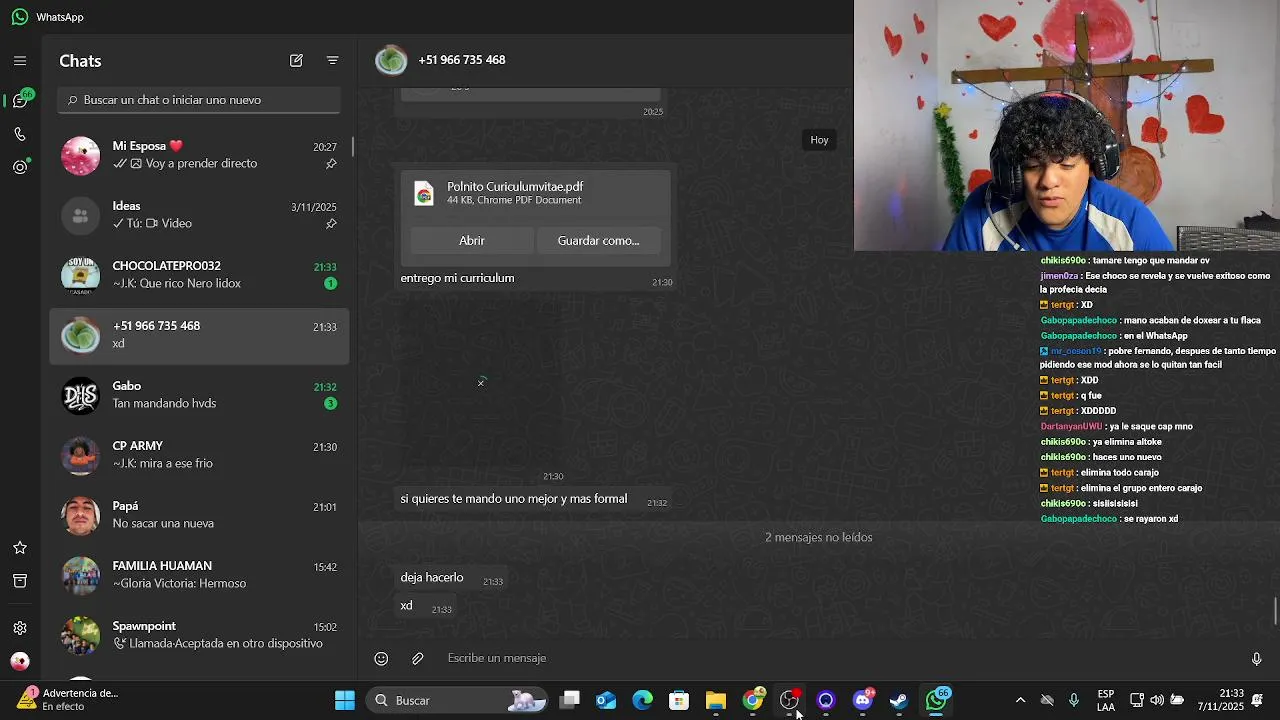Click the taskbar Buscar search box

coord(458,701)
